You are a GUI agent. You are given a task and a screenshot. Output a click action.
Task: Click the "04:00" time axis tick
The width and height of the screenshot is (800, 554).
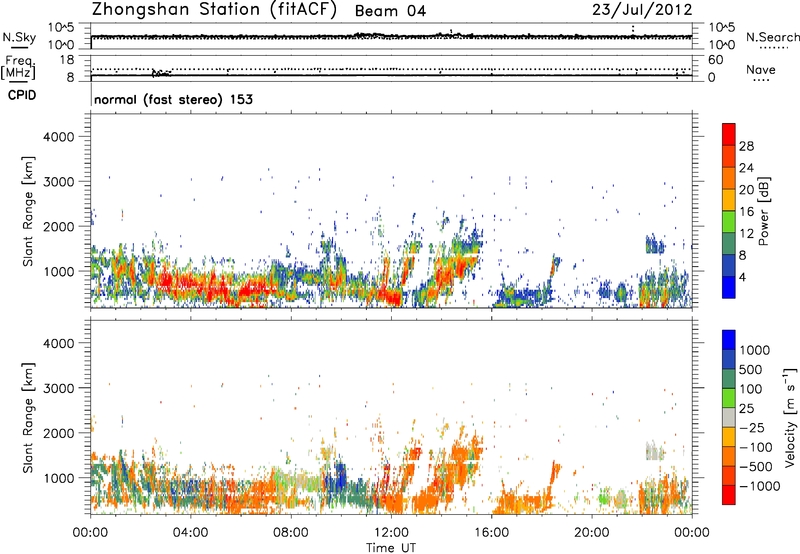click(x=190, y=533)
